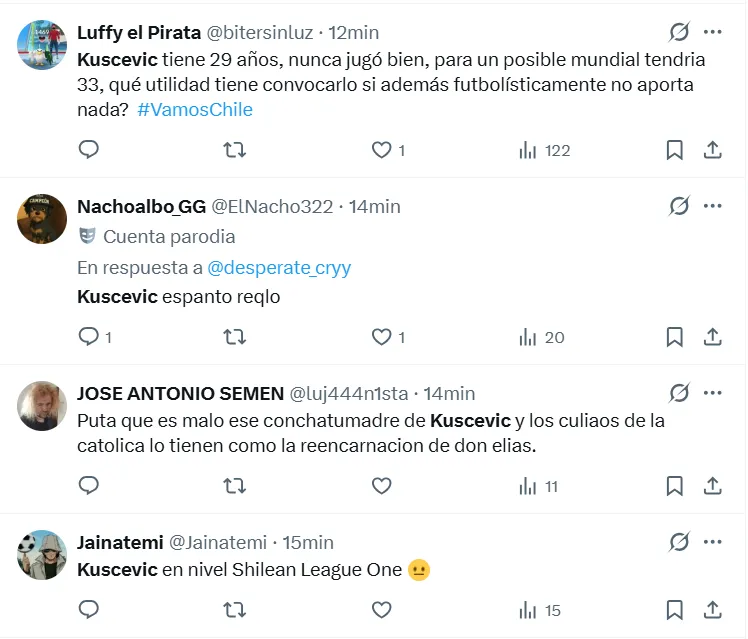Like Luffy el Pirata's tweet
The image size is (748, 639).
pyautogui.click(x=381, y=150)
